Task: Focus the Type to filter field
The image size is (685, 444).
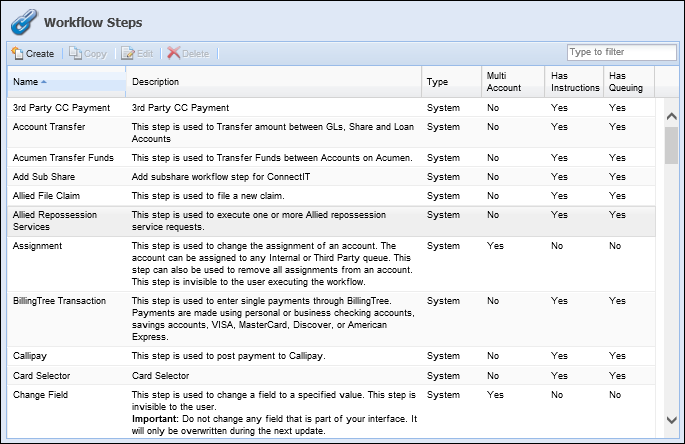Action: pyautogui.click(x=622, y=52)
